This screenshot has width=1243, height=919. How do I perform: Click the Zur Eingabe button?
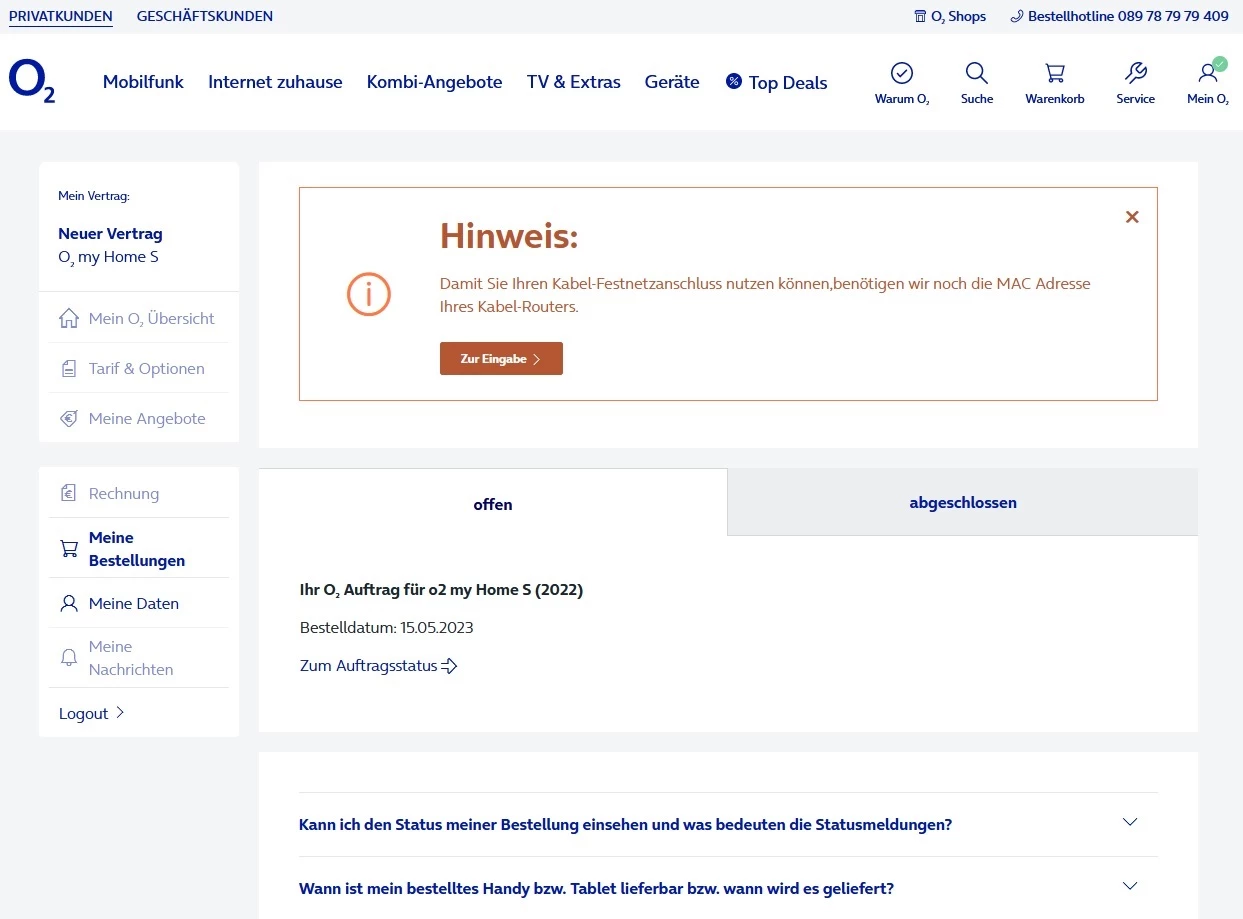(501, 359)
